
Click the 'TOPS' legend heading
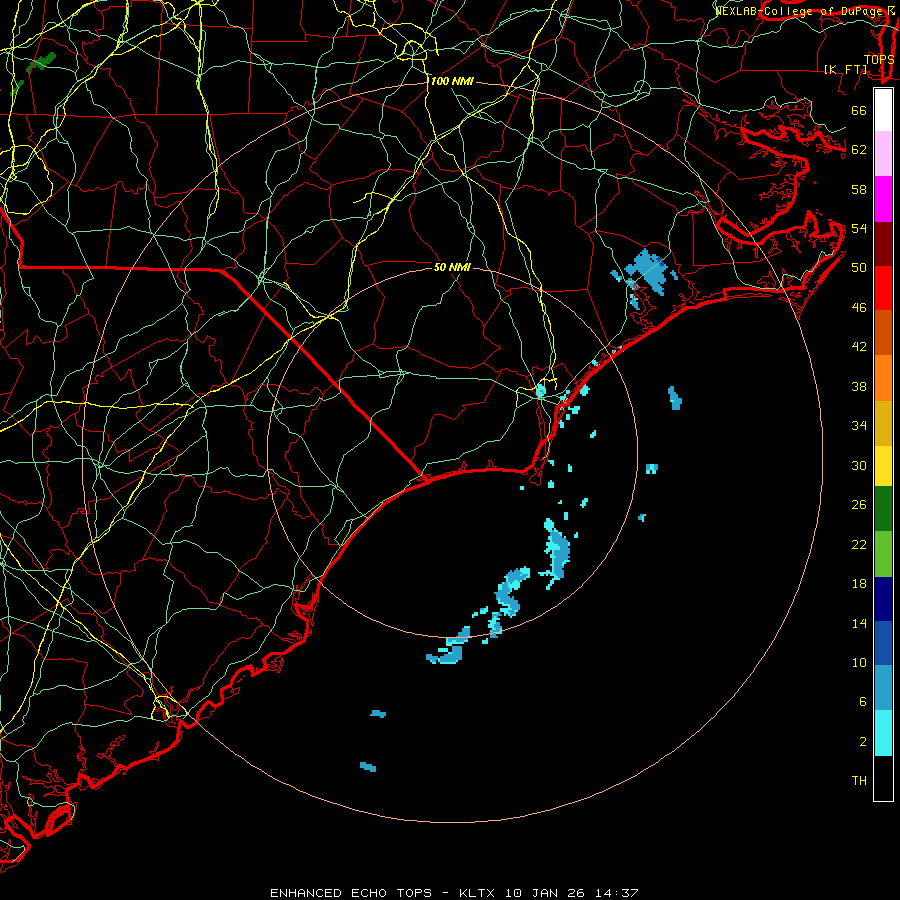click(x=879, y=59)
